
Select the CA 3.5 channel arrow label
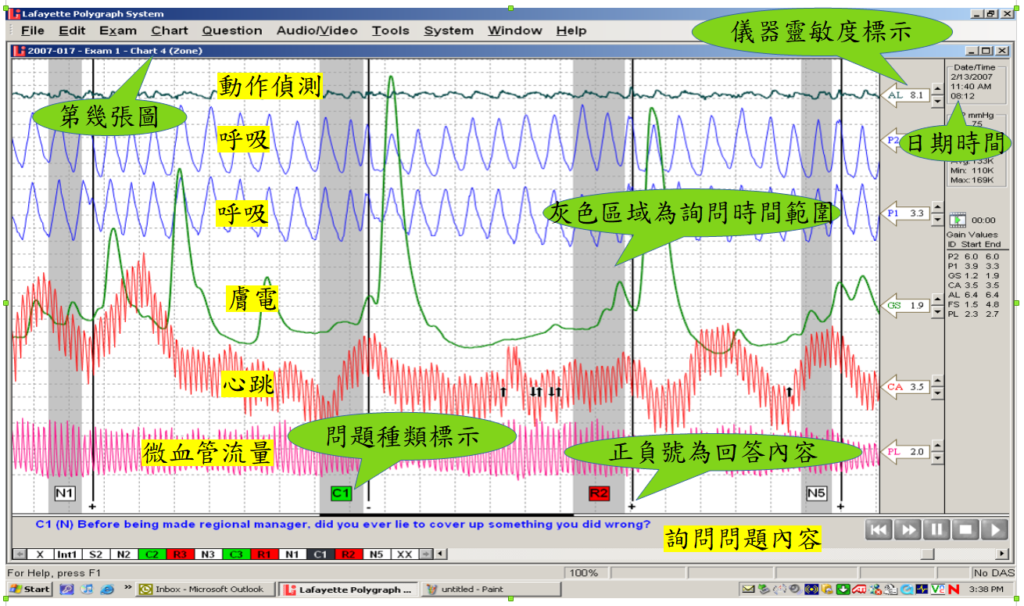[x=906, y=387]
